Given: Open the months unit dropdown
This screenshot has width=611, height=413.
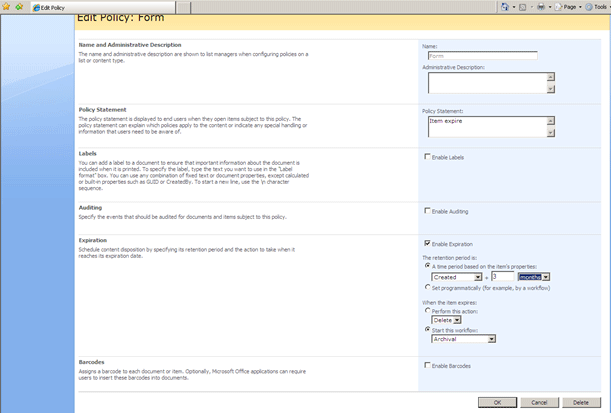Looking at the screenshot, I should (534, 277).
